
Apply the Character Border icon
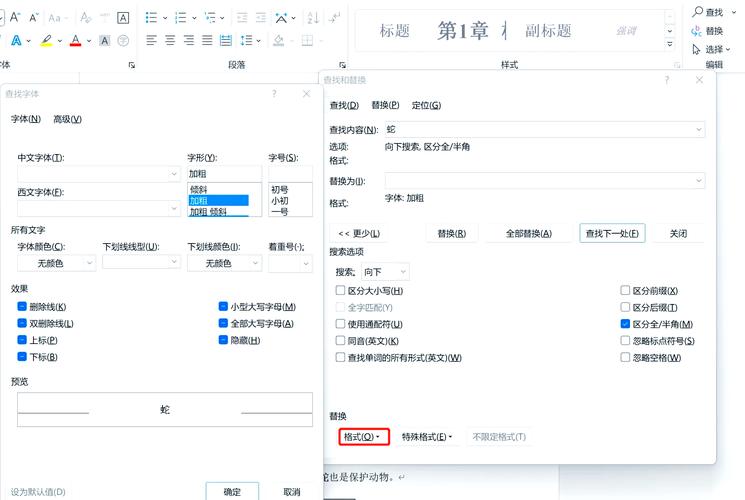pyautogui.click(x=123, y=18)
